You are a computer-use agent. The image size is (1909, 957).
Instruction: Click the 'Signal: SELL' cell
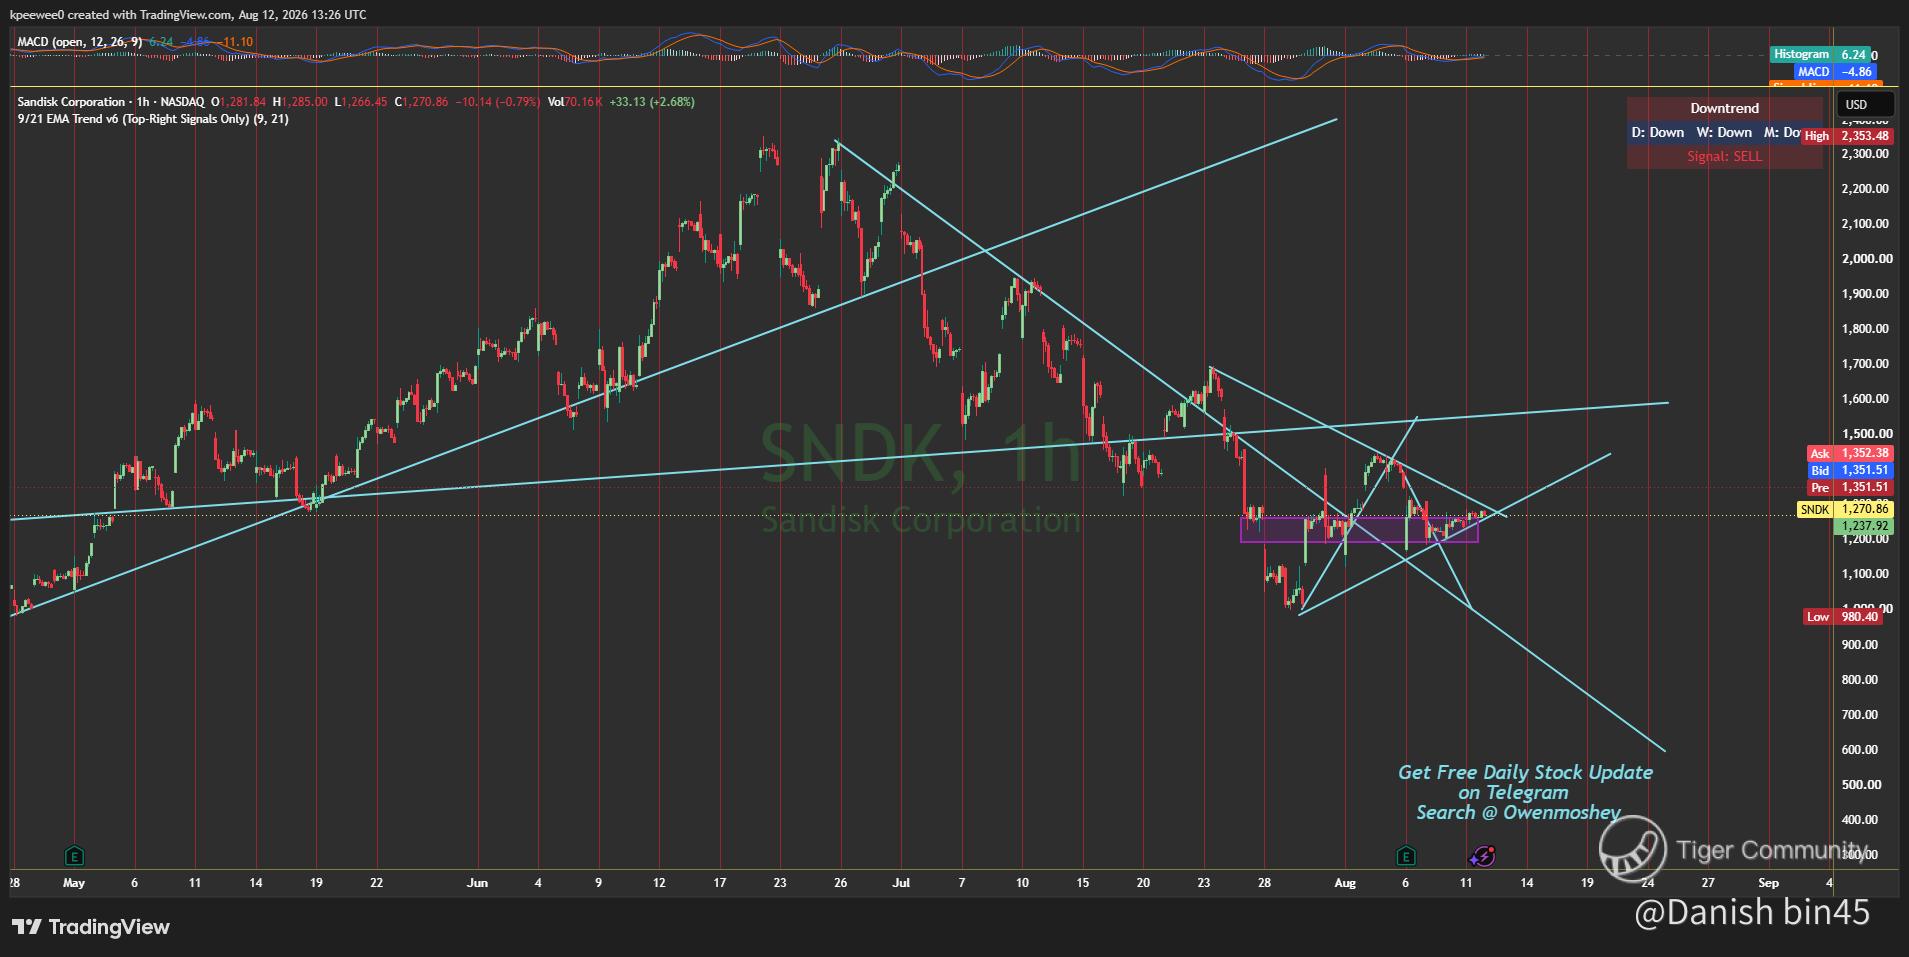point(1724,156)
